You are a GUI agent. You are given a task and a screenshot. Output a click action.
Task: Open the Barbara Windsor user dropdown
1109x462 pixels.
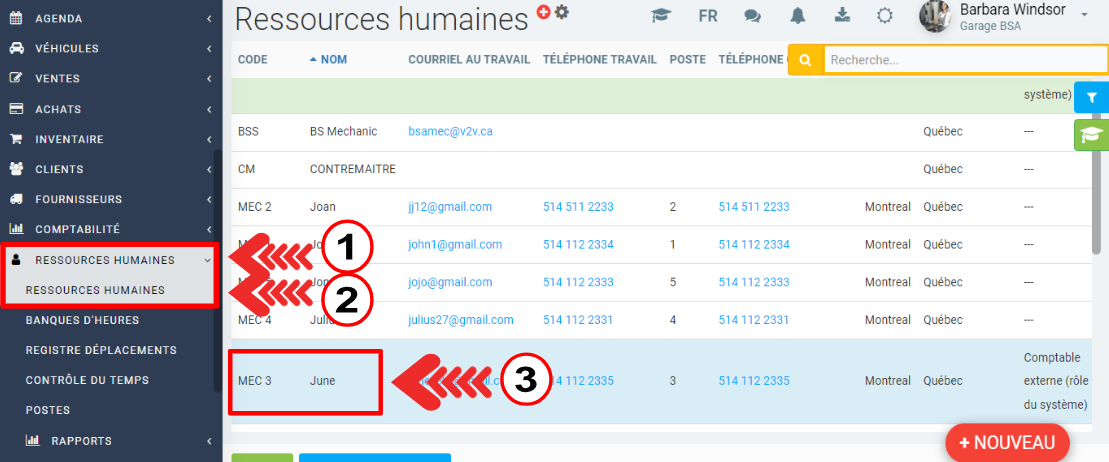click(1010, 17)
